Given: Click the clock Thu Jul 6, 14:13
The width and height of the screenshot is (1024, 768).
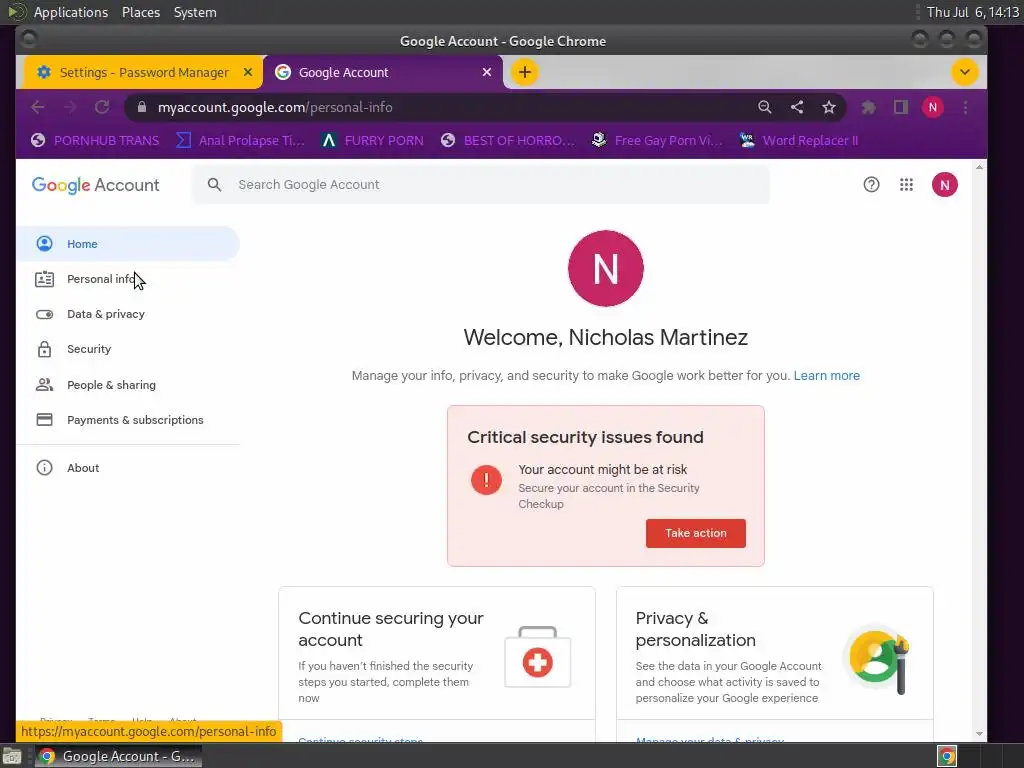Looking at the screenshot, I should 973,12.
